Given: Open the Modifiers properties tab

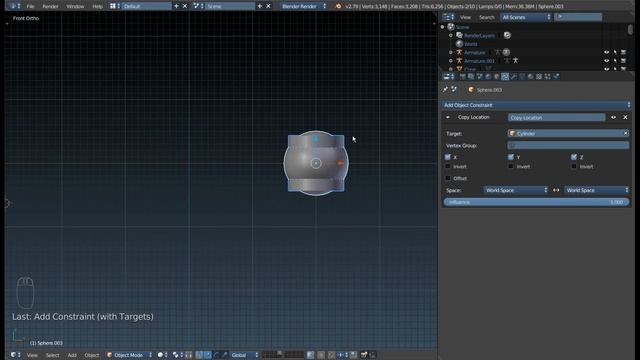Looking at the screenshot, I should pyautogui.click(x=513, y=76).
